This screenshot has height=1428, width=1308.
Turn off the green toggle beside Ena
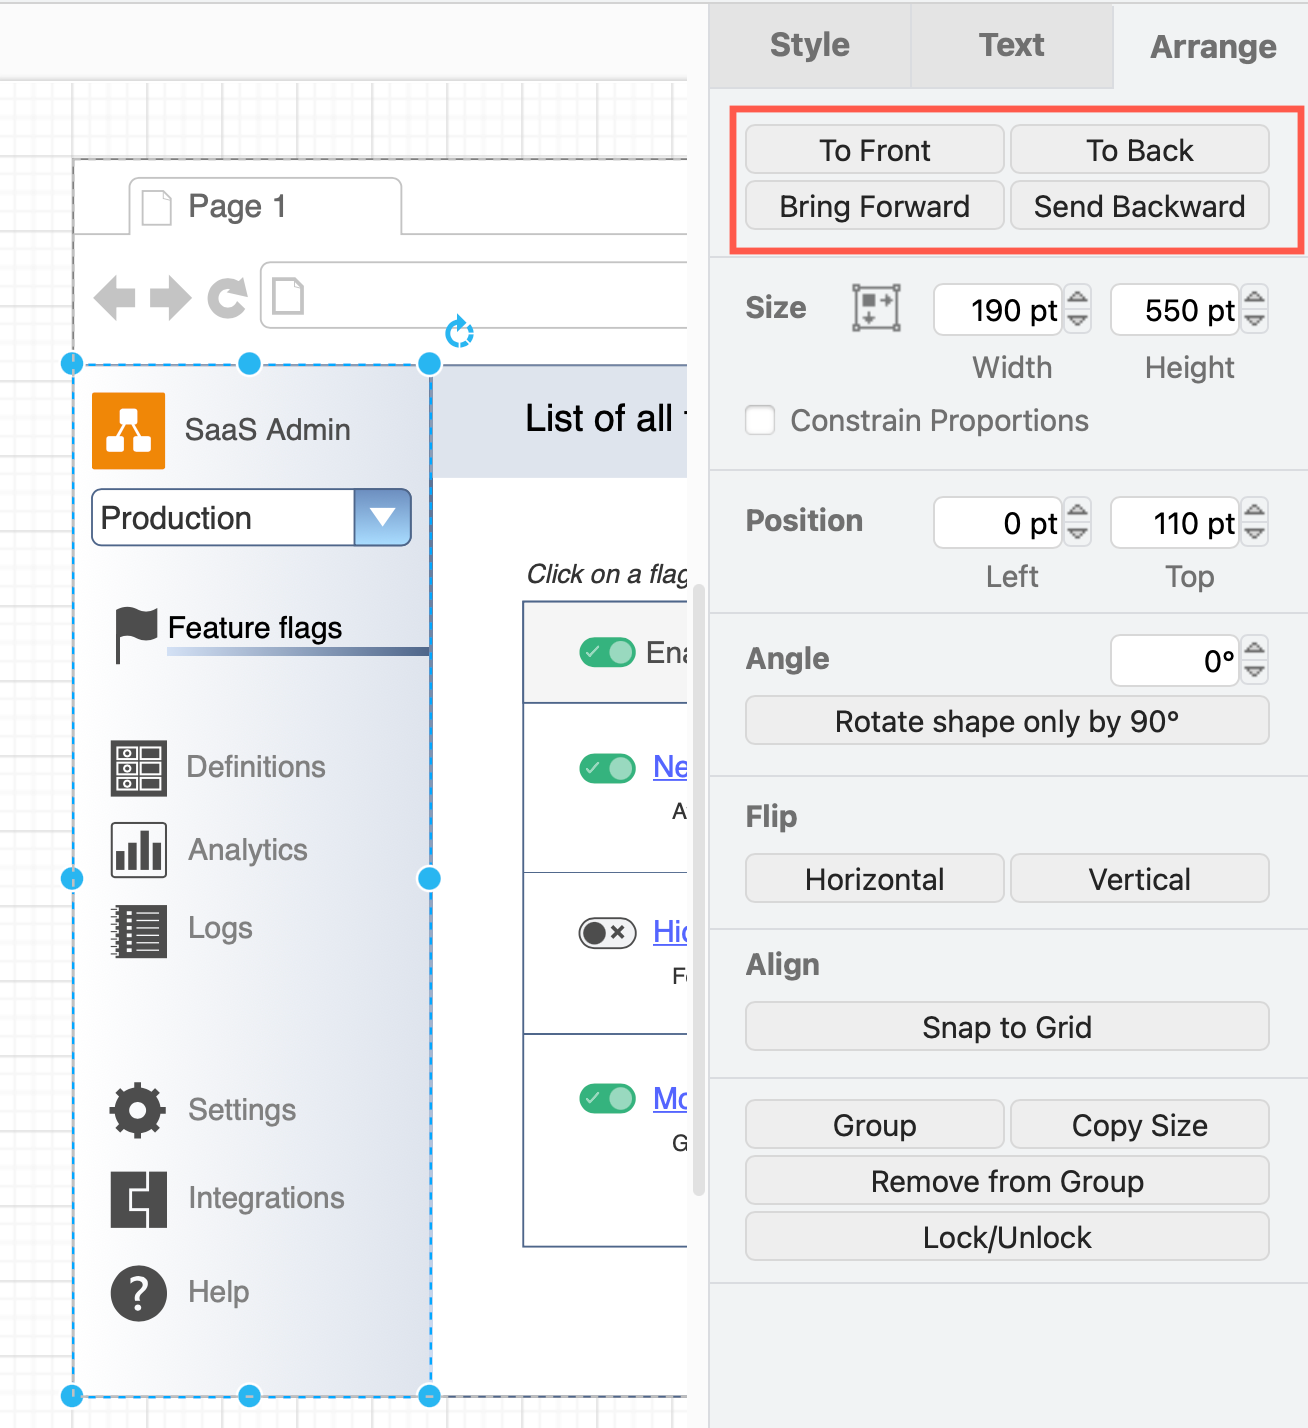coord(607,652)
